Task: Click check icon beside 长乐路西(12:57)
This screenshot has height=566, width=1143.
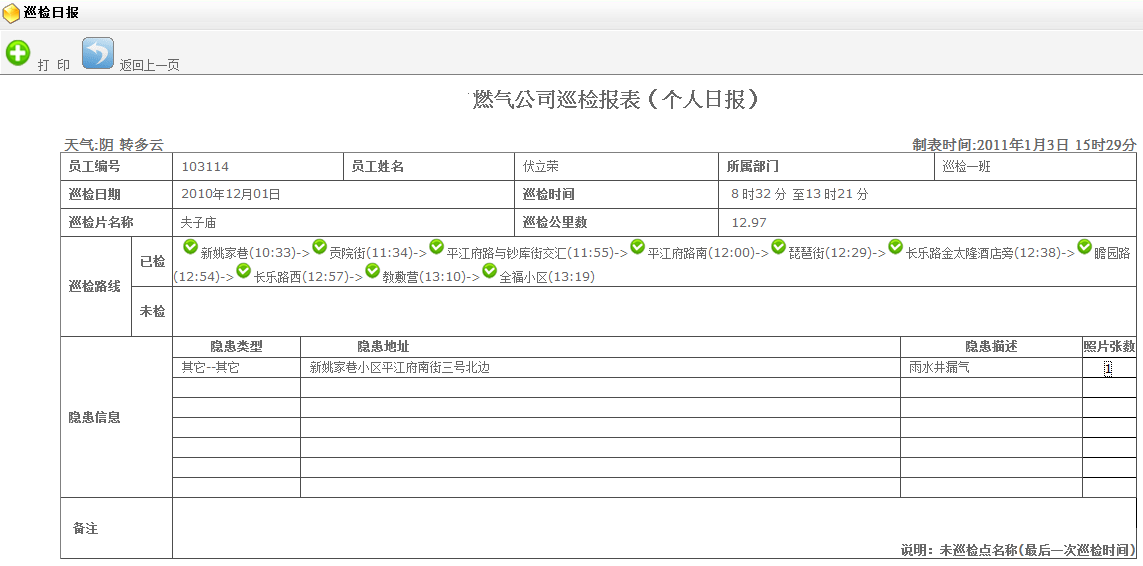Action: [244, 271]
